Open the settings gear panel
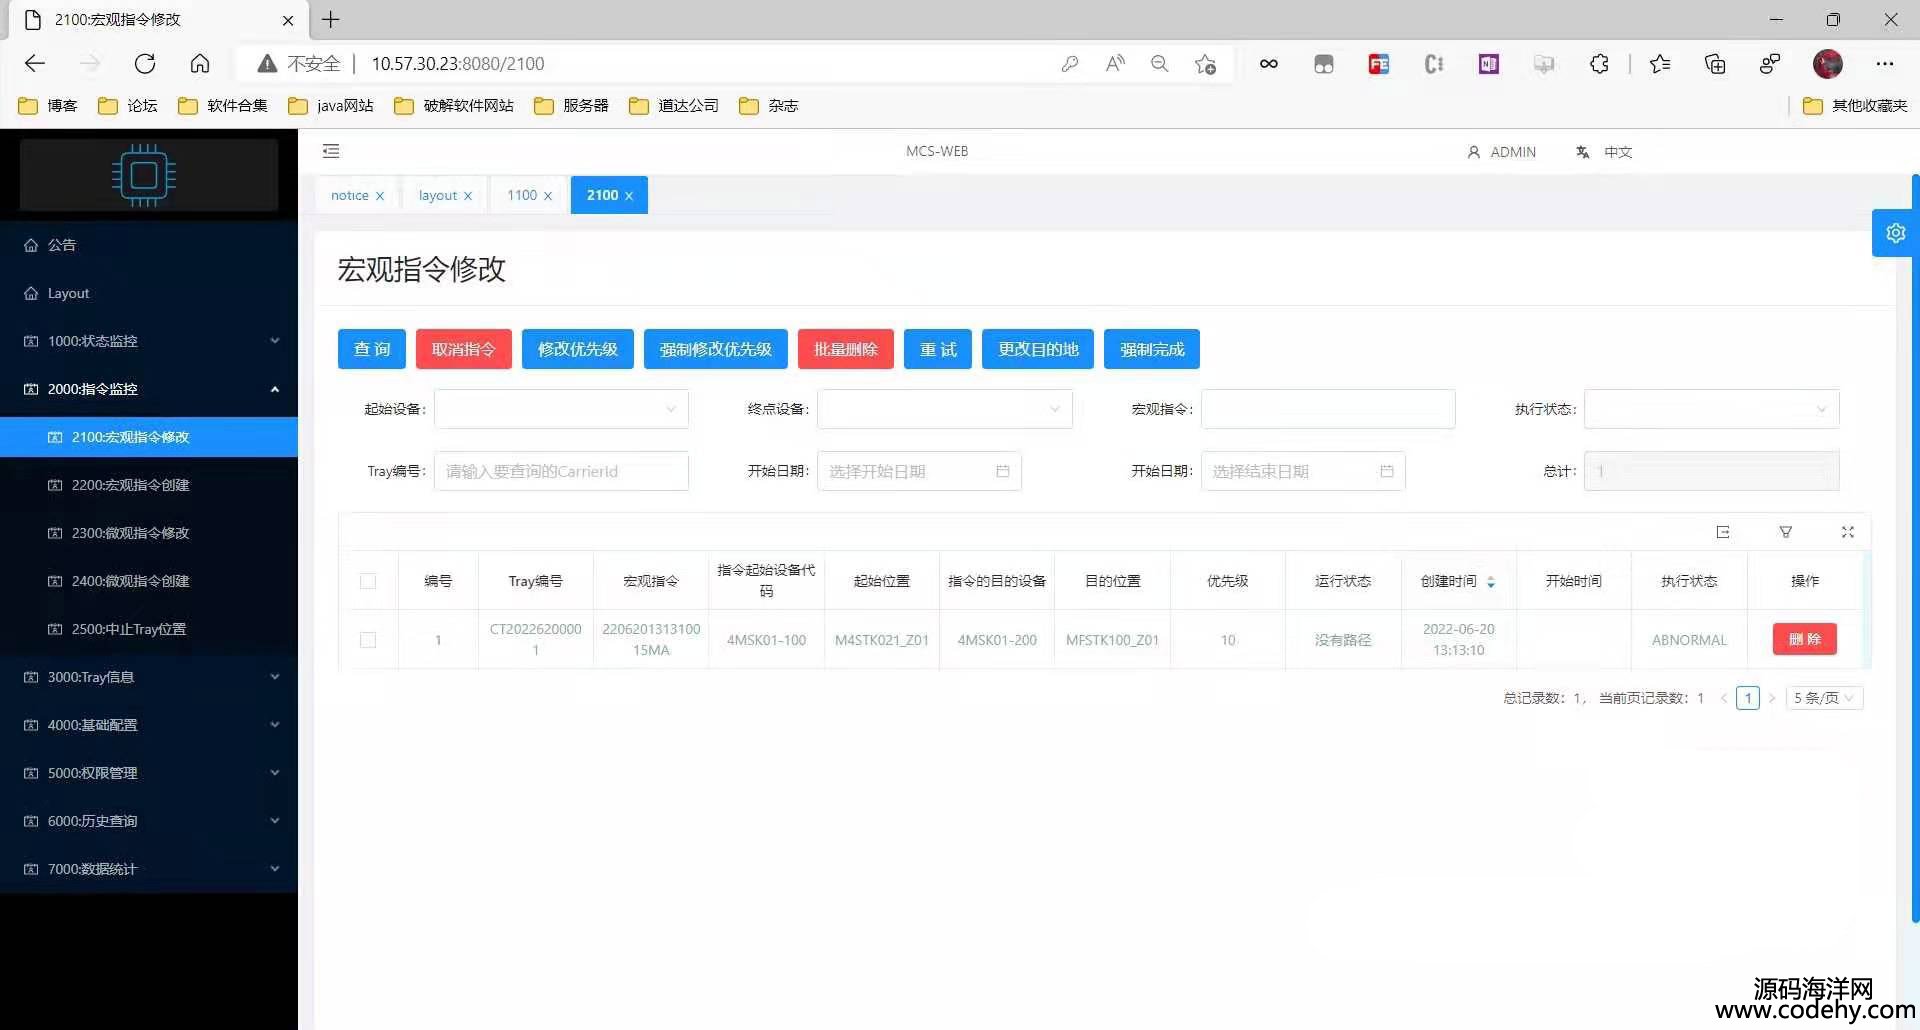Screen dimensions: 1920x1030 [x=1895, y=233]
